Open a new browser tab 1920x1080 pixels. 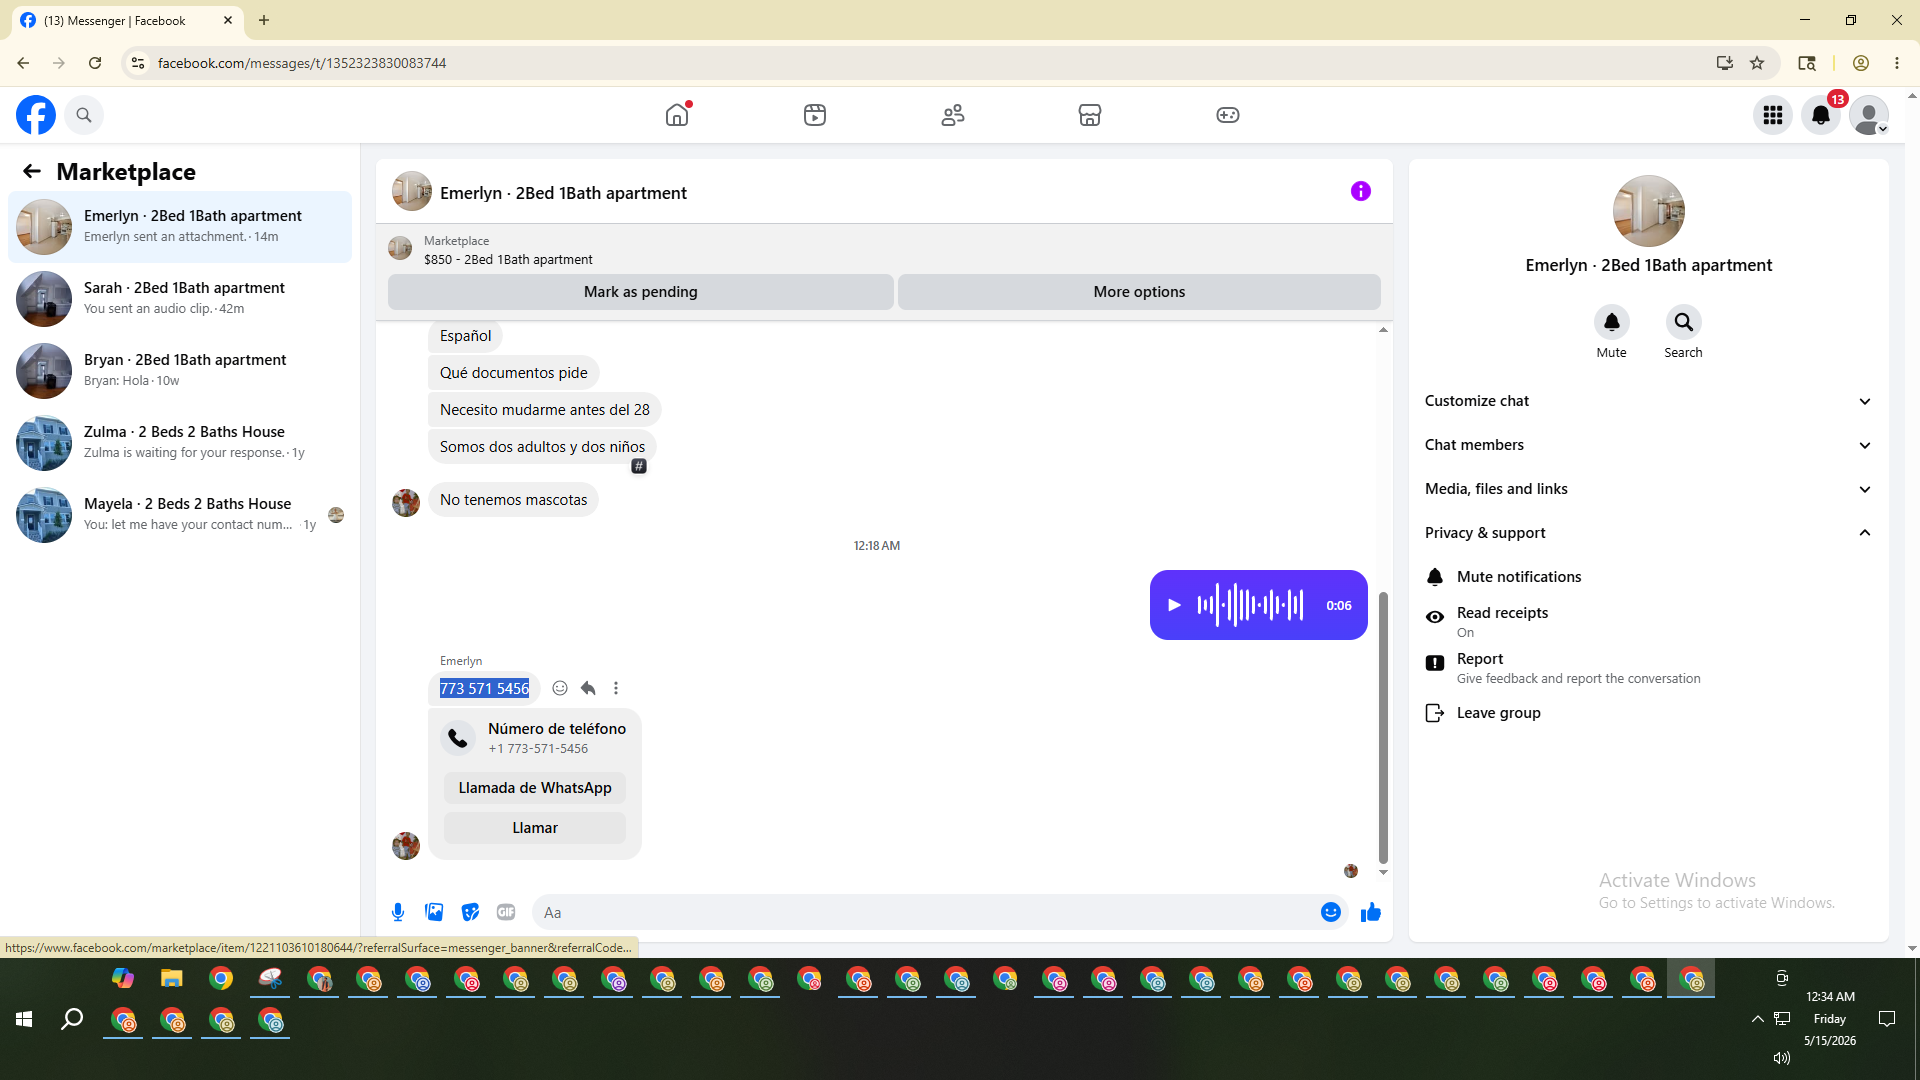click(x=264, y=20)
